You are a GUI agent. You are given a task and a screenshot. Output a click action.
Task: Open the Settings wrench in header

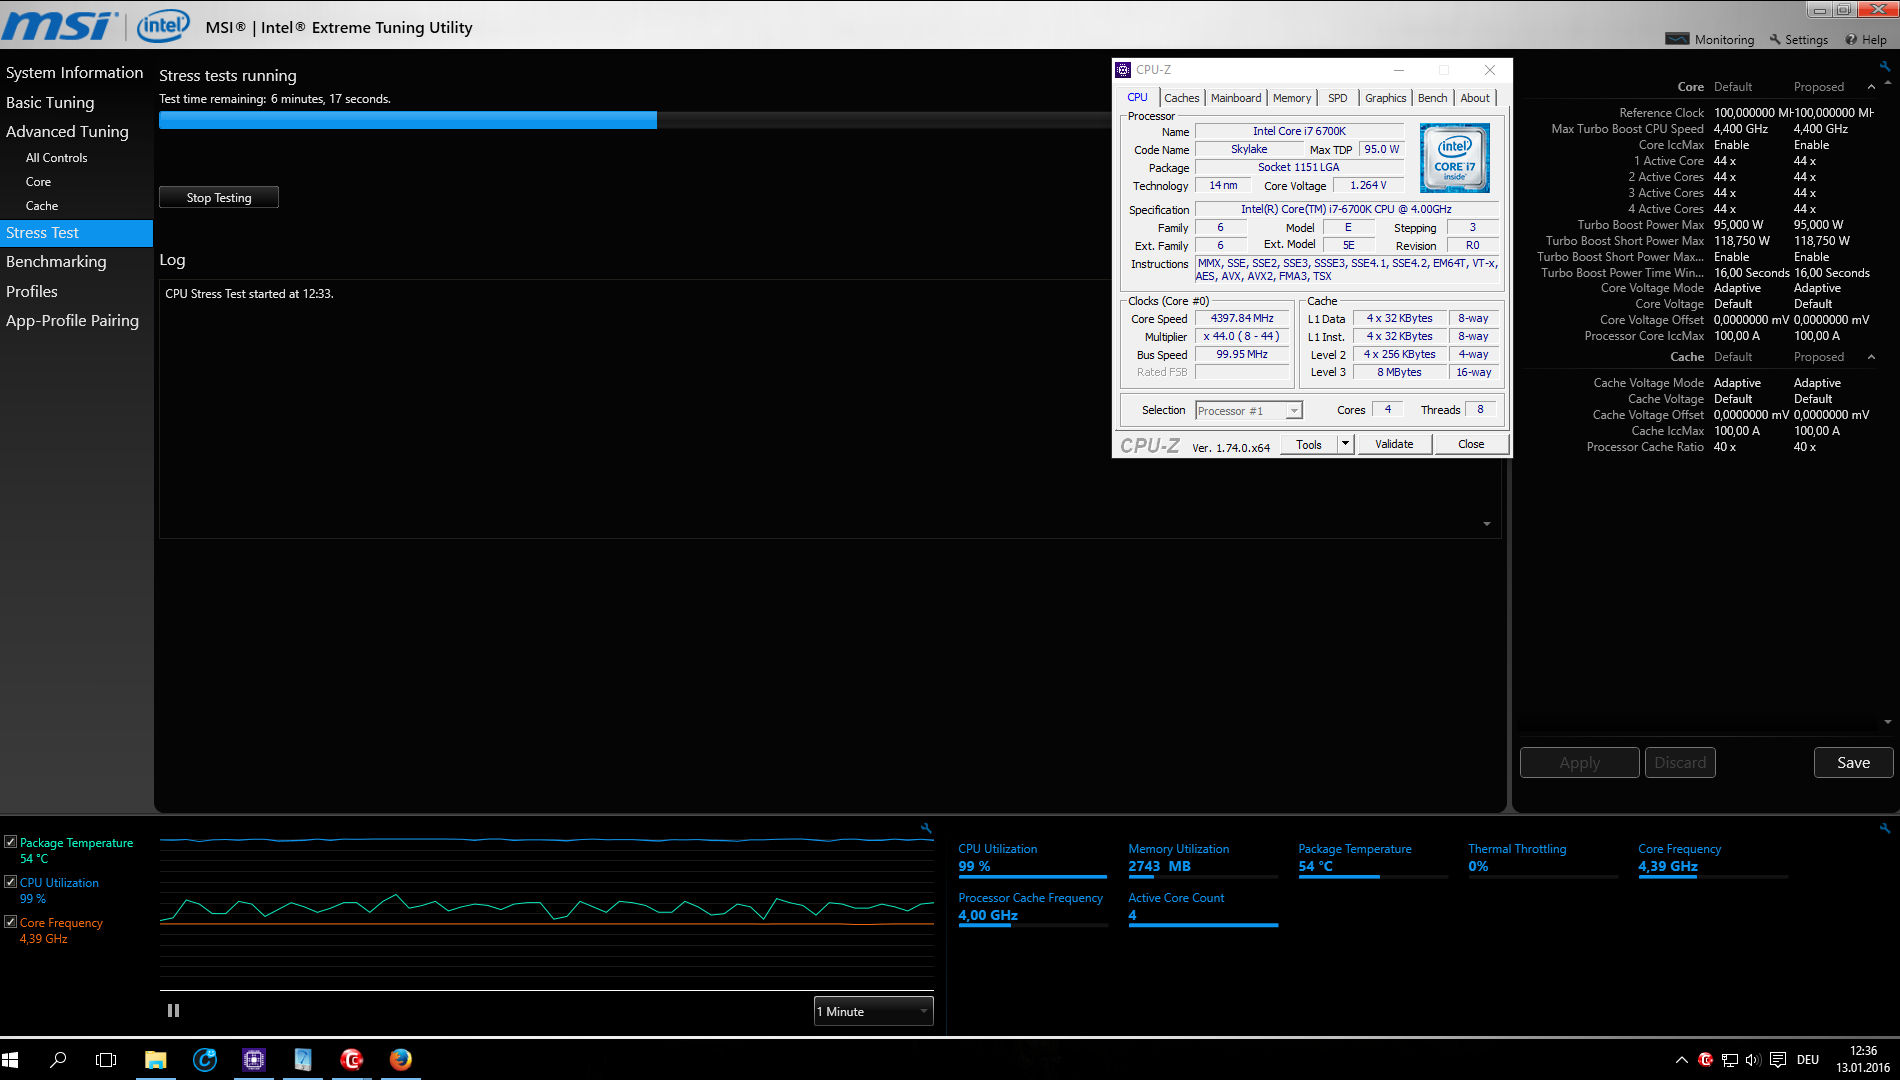tap(1775, 39)
